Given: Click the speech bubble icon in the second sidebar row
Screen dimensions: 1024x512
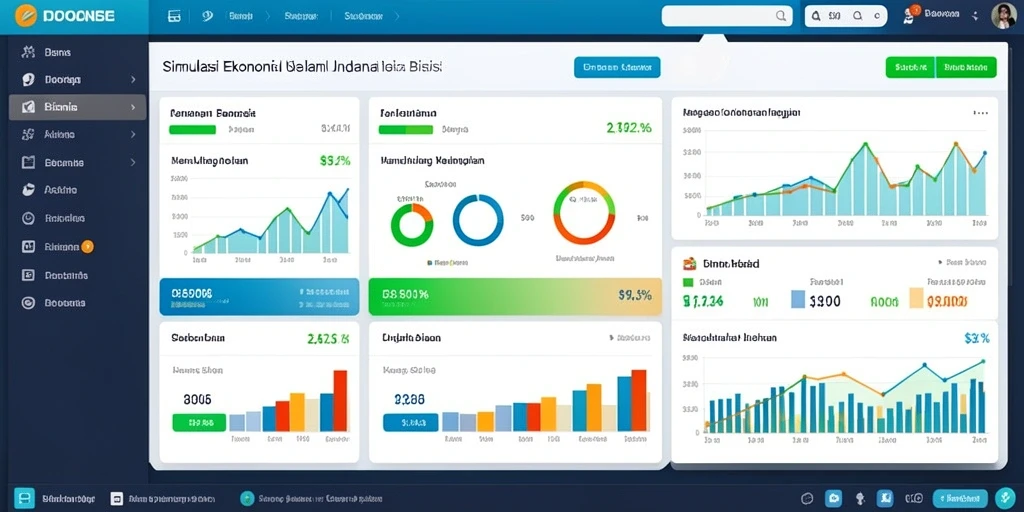Looking at the screenshot, I should pos(28,80).
